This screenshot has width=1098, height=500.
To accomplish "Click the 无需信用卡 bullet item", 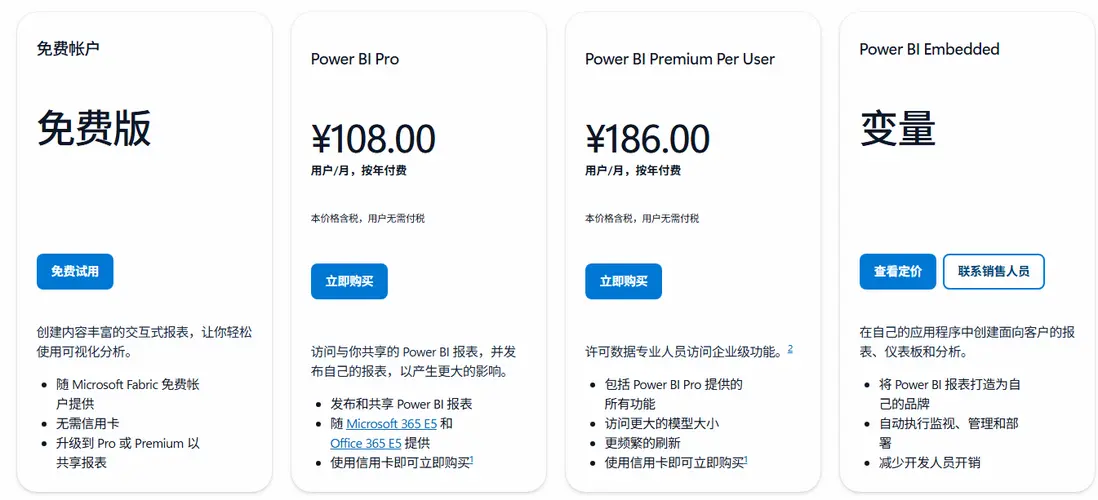I will [x=88, y=423].
